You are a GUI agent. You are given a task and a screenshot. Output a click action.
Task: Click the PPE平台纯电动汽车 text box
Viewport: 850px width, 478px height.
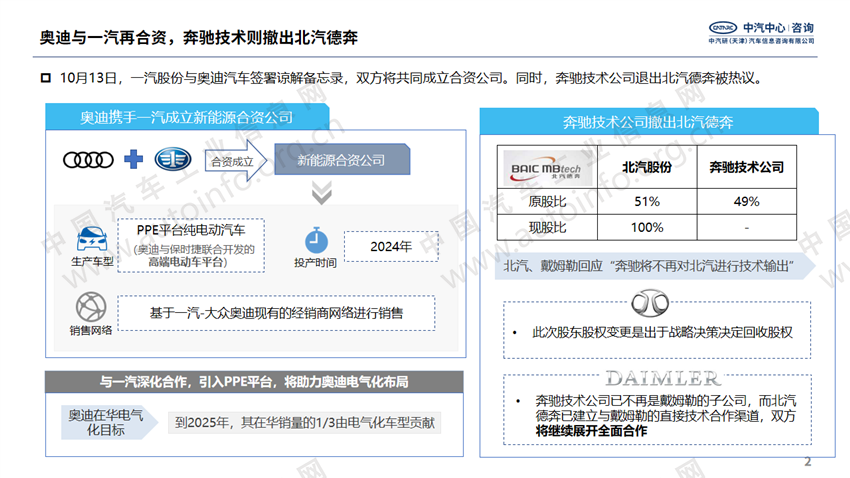191,246
